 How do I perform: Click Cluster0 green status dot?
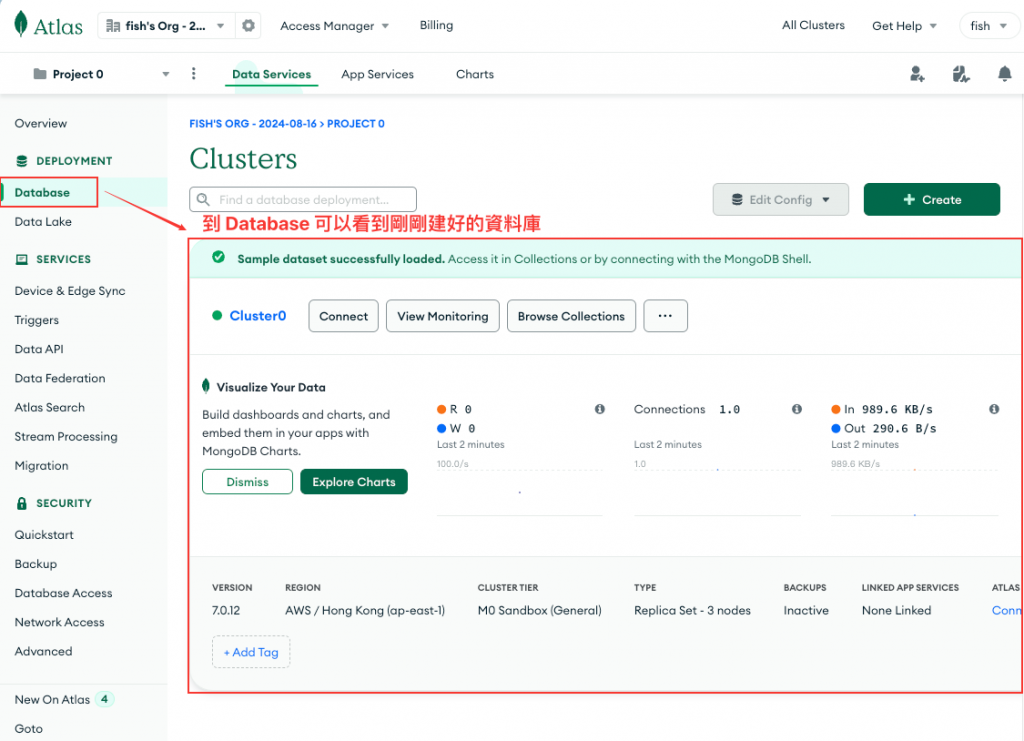coord(217,315)
